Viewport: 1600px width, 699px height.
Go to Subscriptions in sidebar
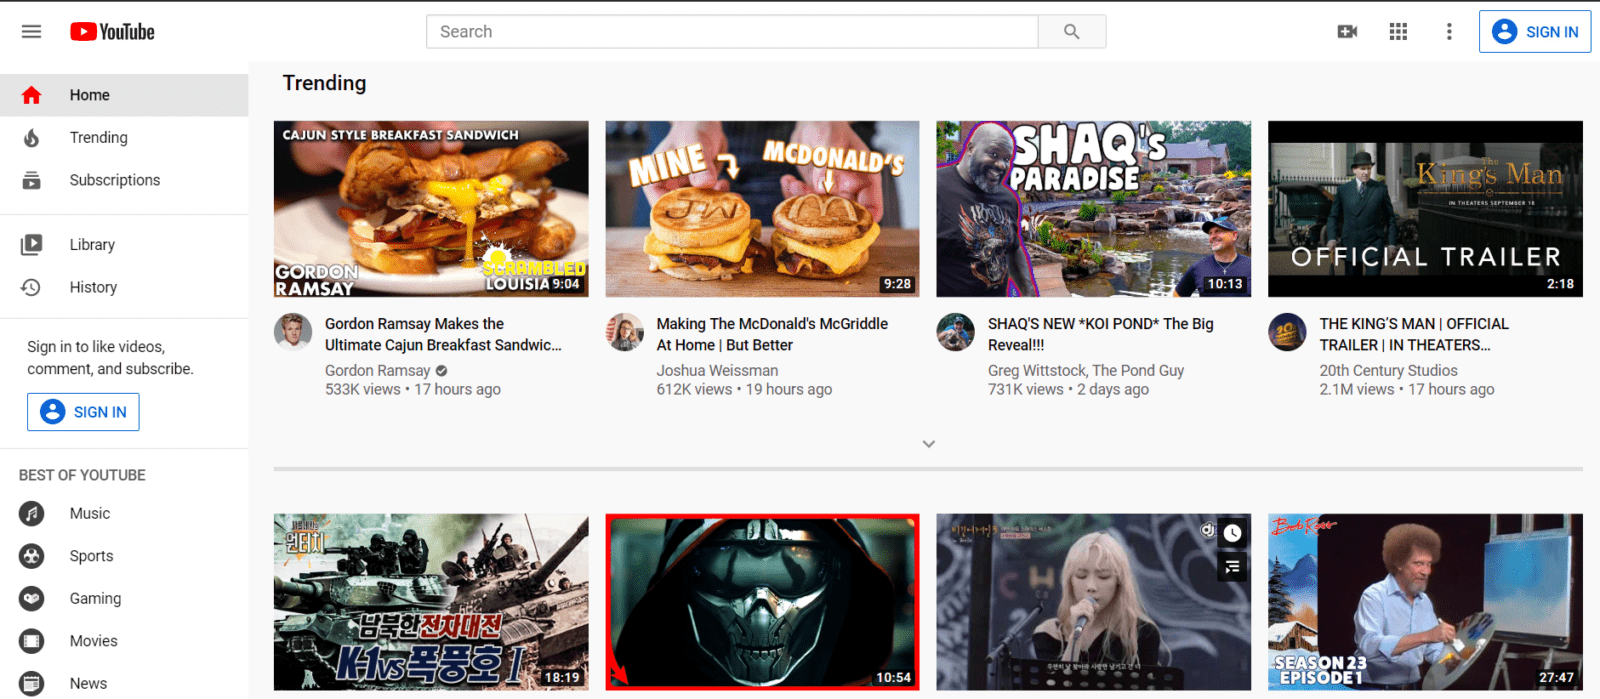click(114, 180)
